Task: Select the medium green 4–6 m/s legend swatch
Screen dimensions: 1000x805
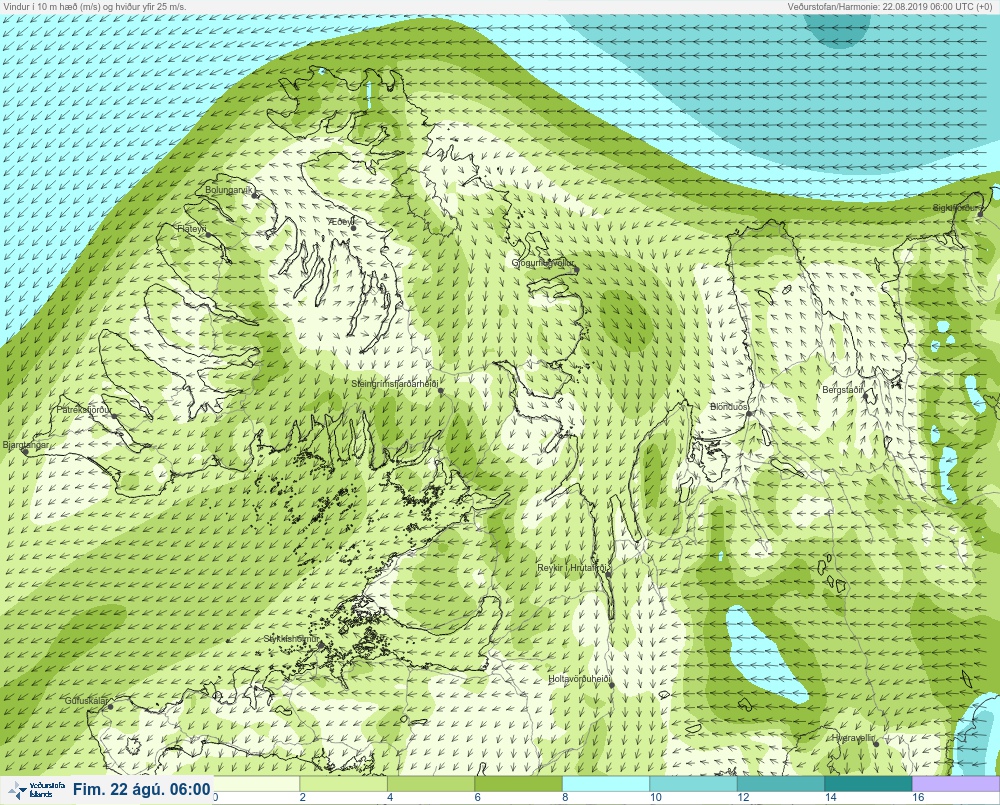Action: 430,783
